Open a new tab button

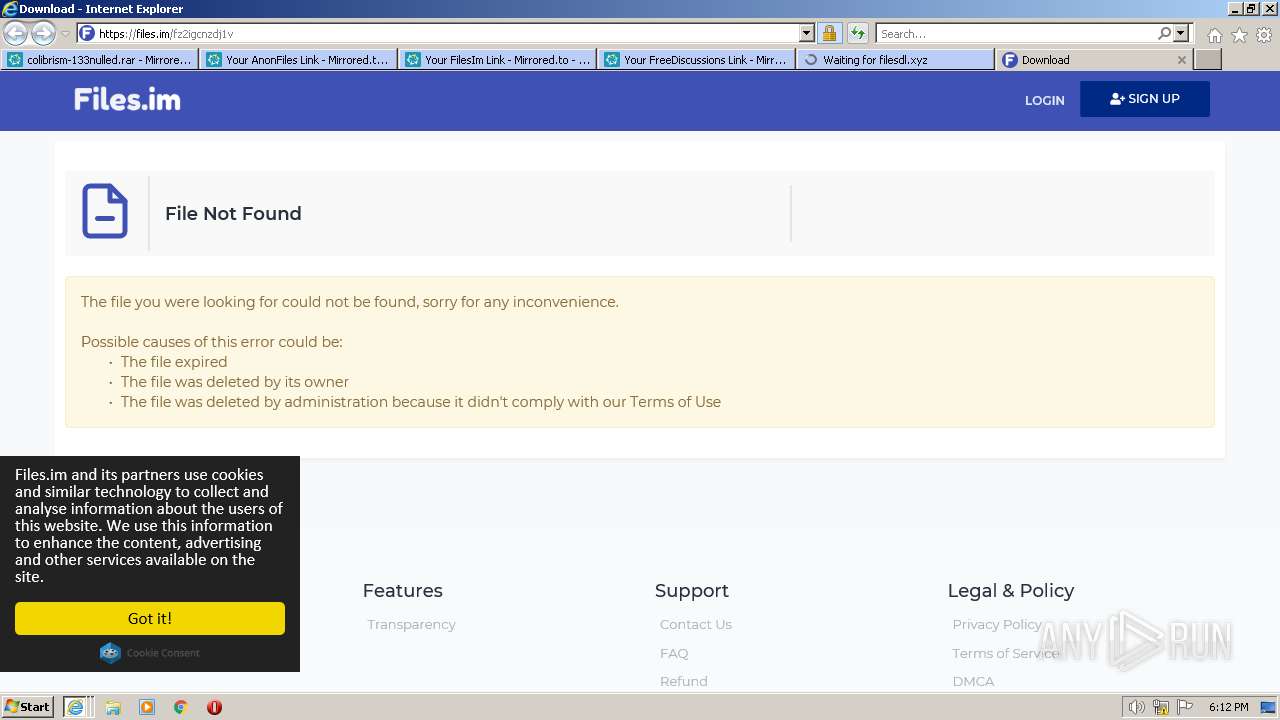point(1208,60)
